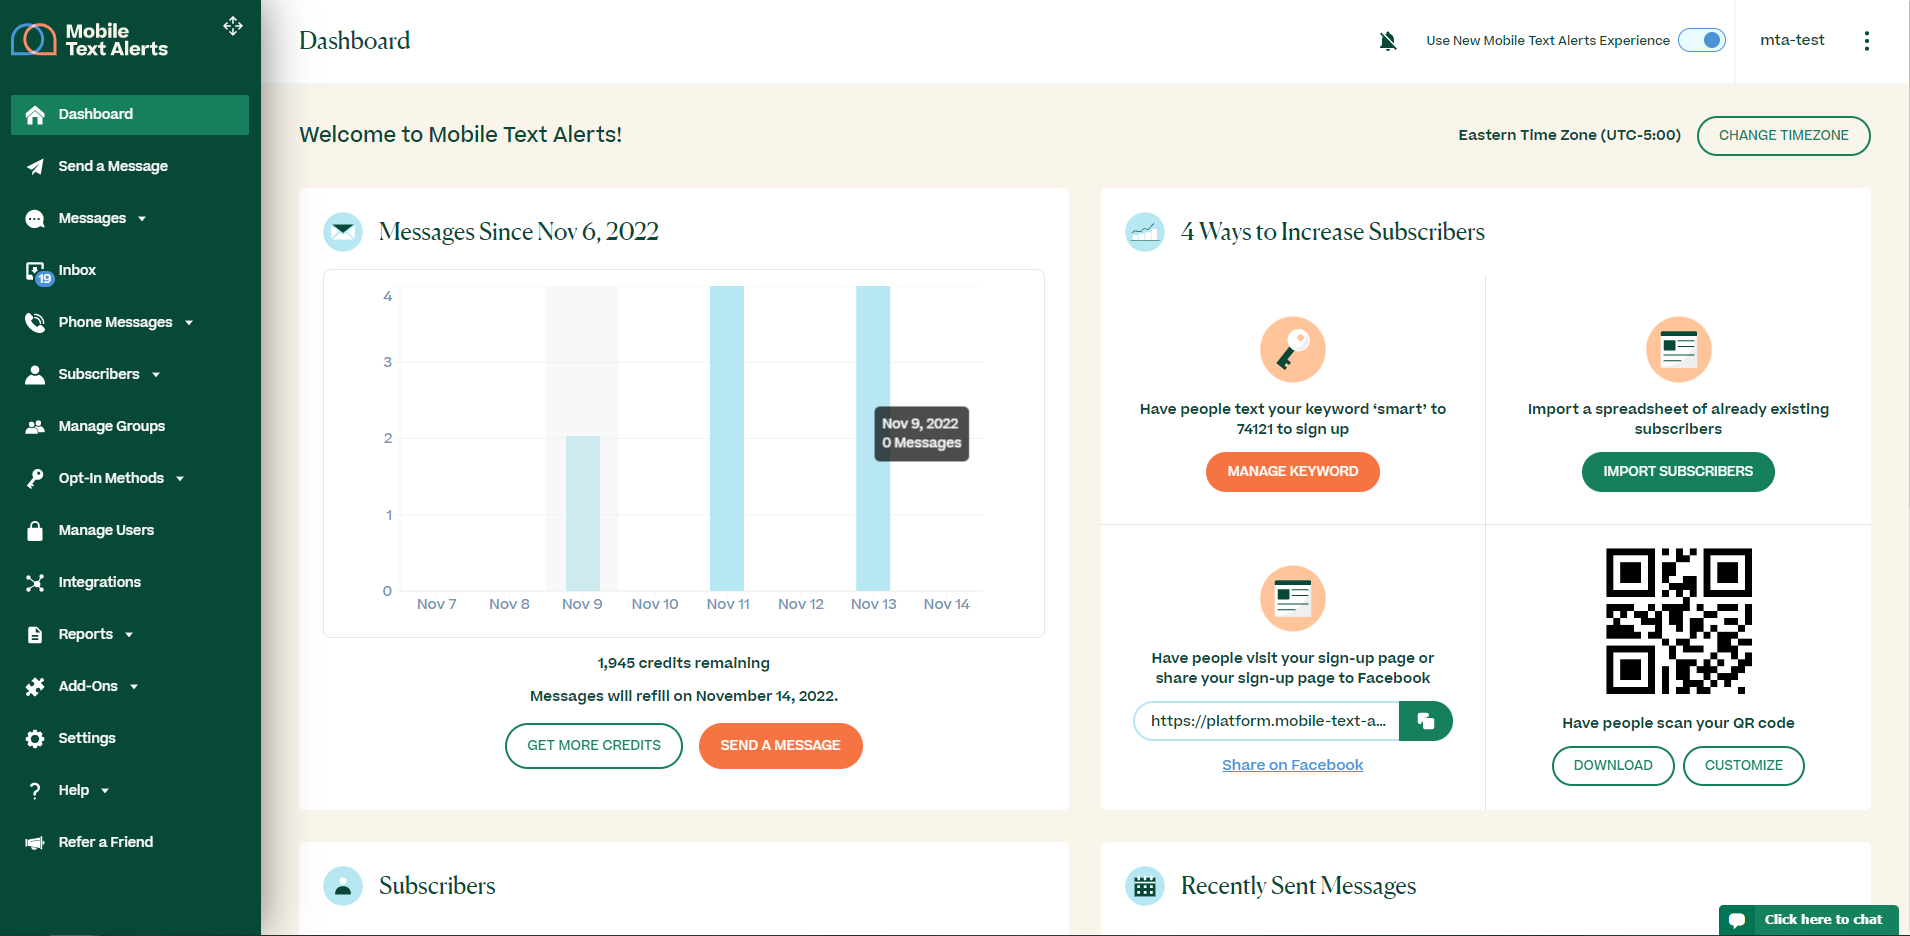Click the move/drag handle icon on sidebar
Viewport: 1910px width, 936px height.
[x=232, y=26]
